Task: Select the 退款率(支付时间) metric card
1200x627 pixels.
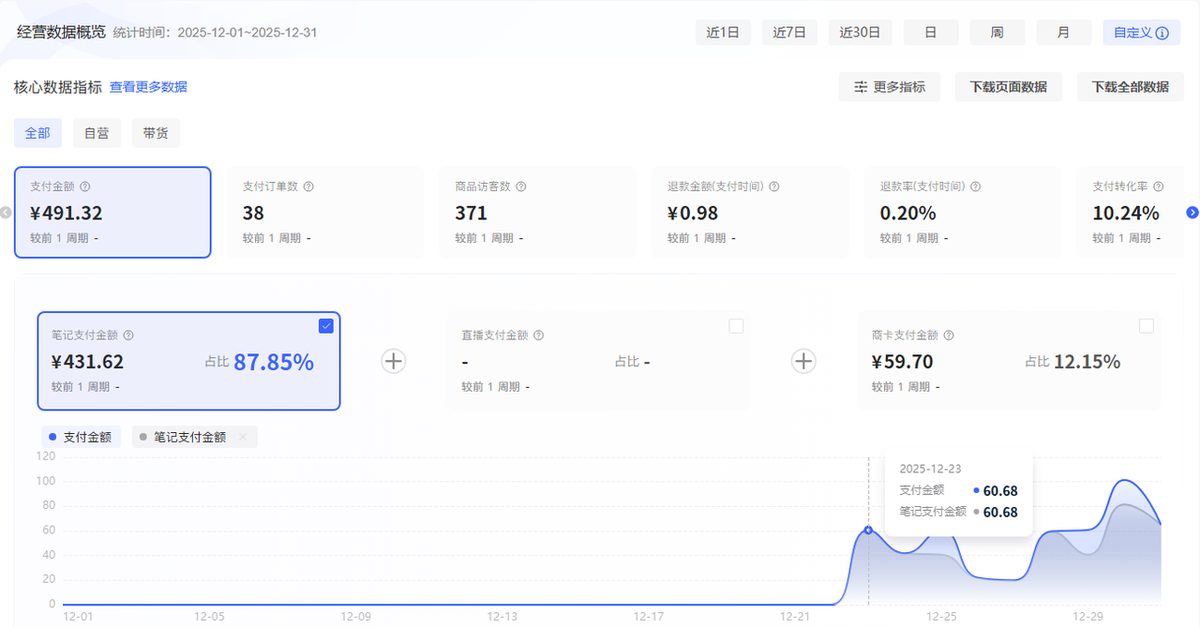Action: point(963,212)
